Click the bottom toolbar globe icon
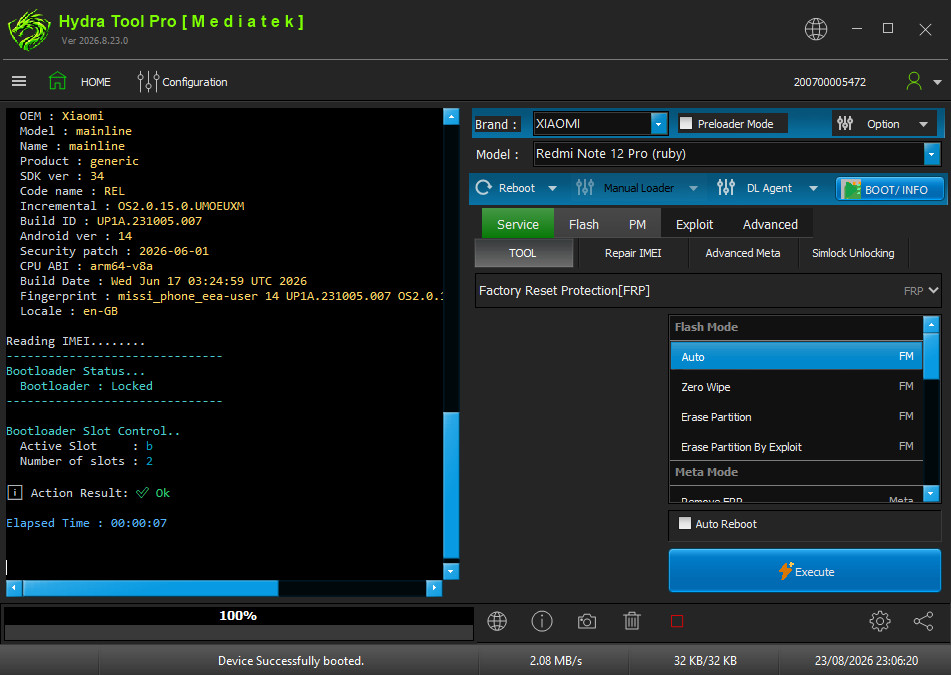 click(497, 621)
